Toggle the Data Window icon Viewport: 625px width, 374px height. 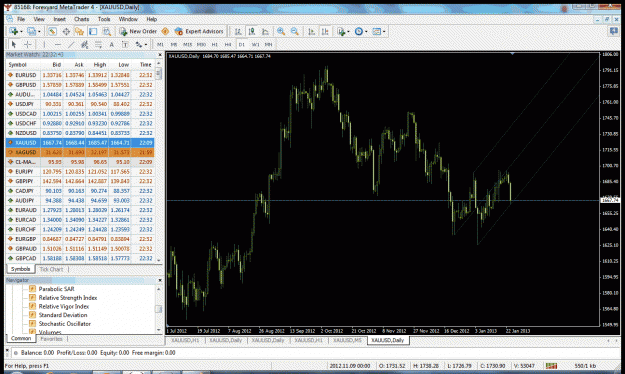(66, 31)
